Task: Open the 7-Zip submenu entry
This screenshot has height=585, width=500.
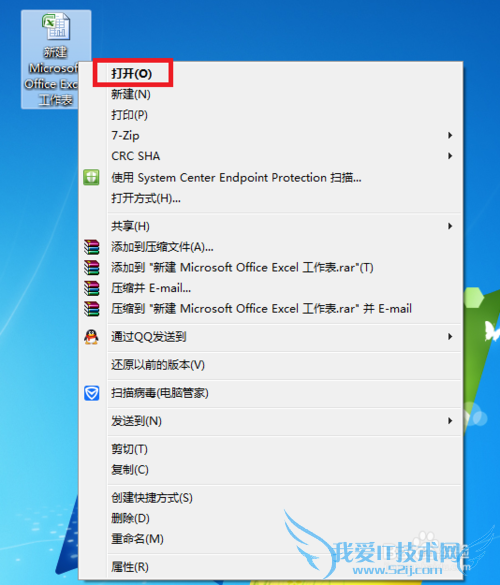Action: [x=271, y=135]
